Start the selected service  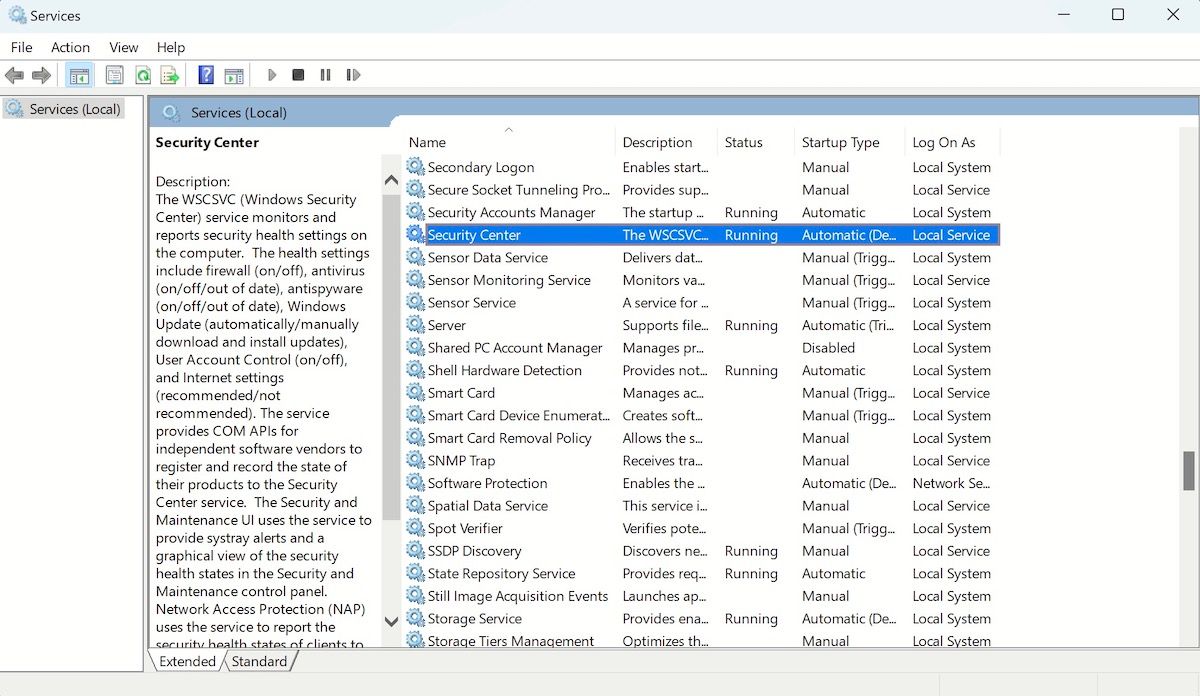(x=272, y=74)
